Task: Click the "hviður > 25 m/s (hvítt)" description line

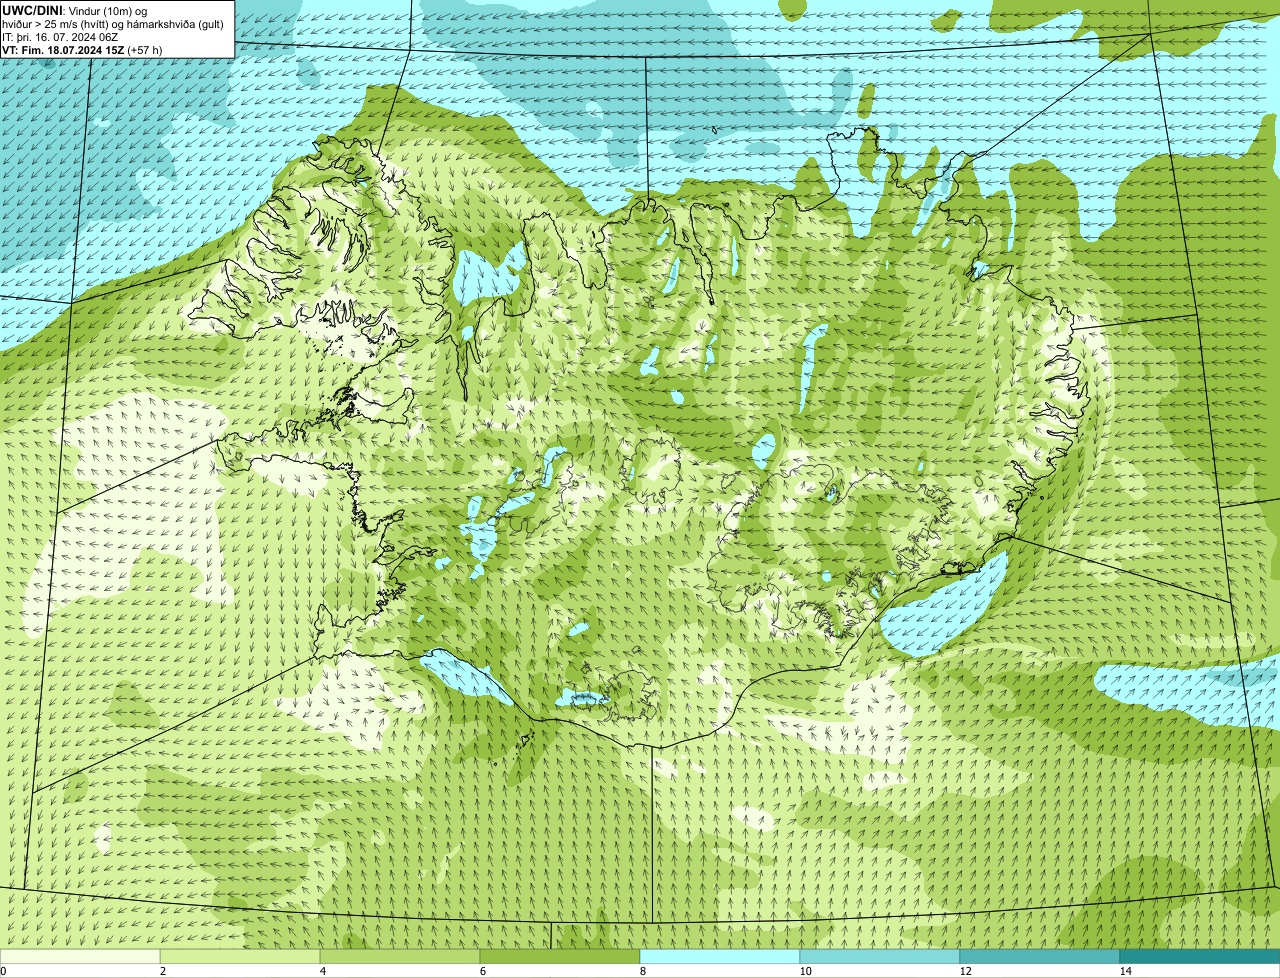Action: point(113,24)
